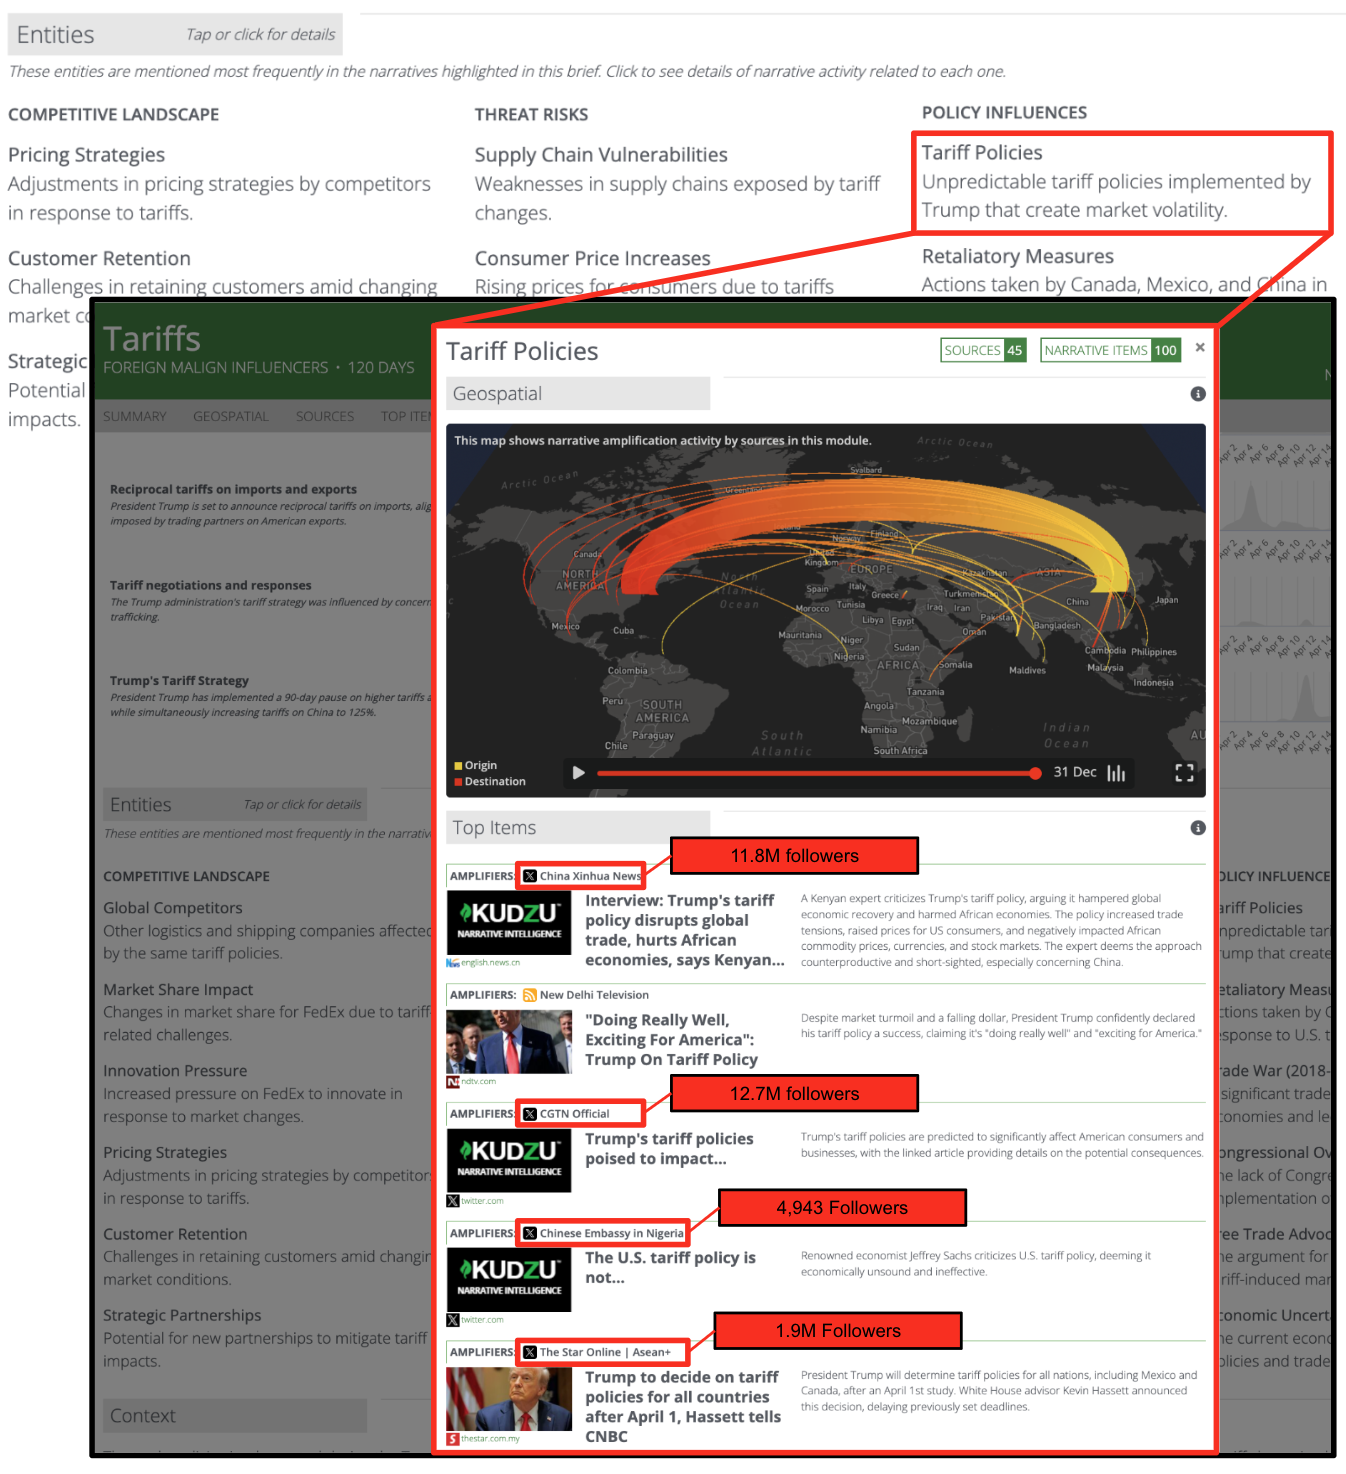This screenshot has width=1346, height=1474.
Task: Open the Trump photo thumbnail from ndtv.com
Action: 509,1041
